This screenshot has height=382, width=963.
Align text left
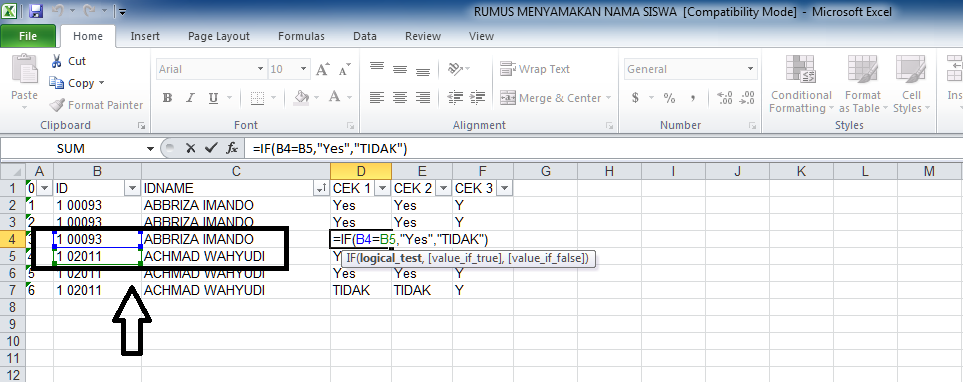(x=376, y=97)
